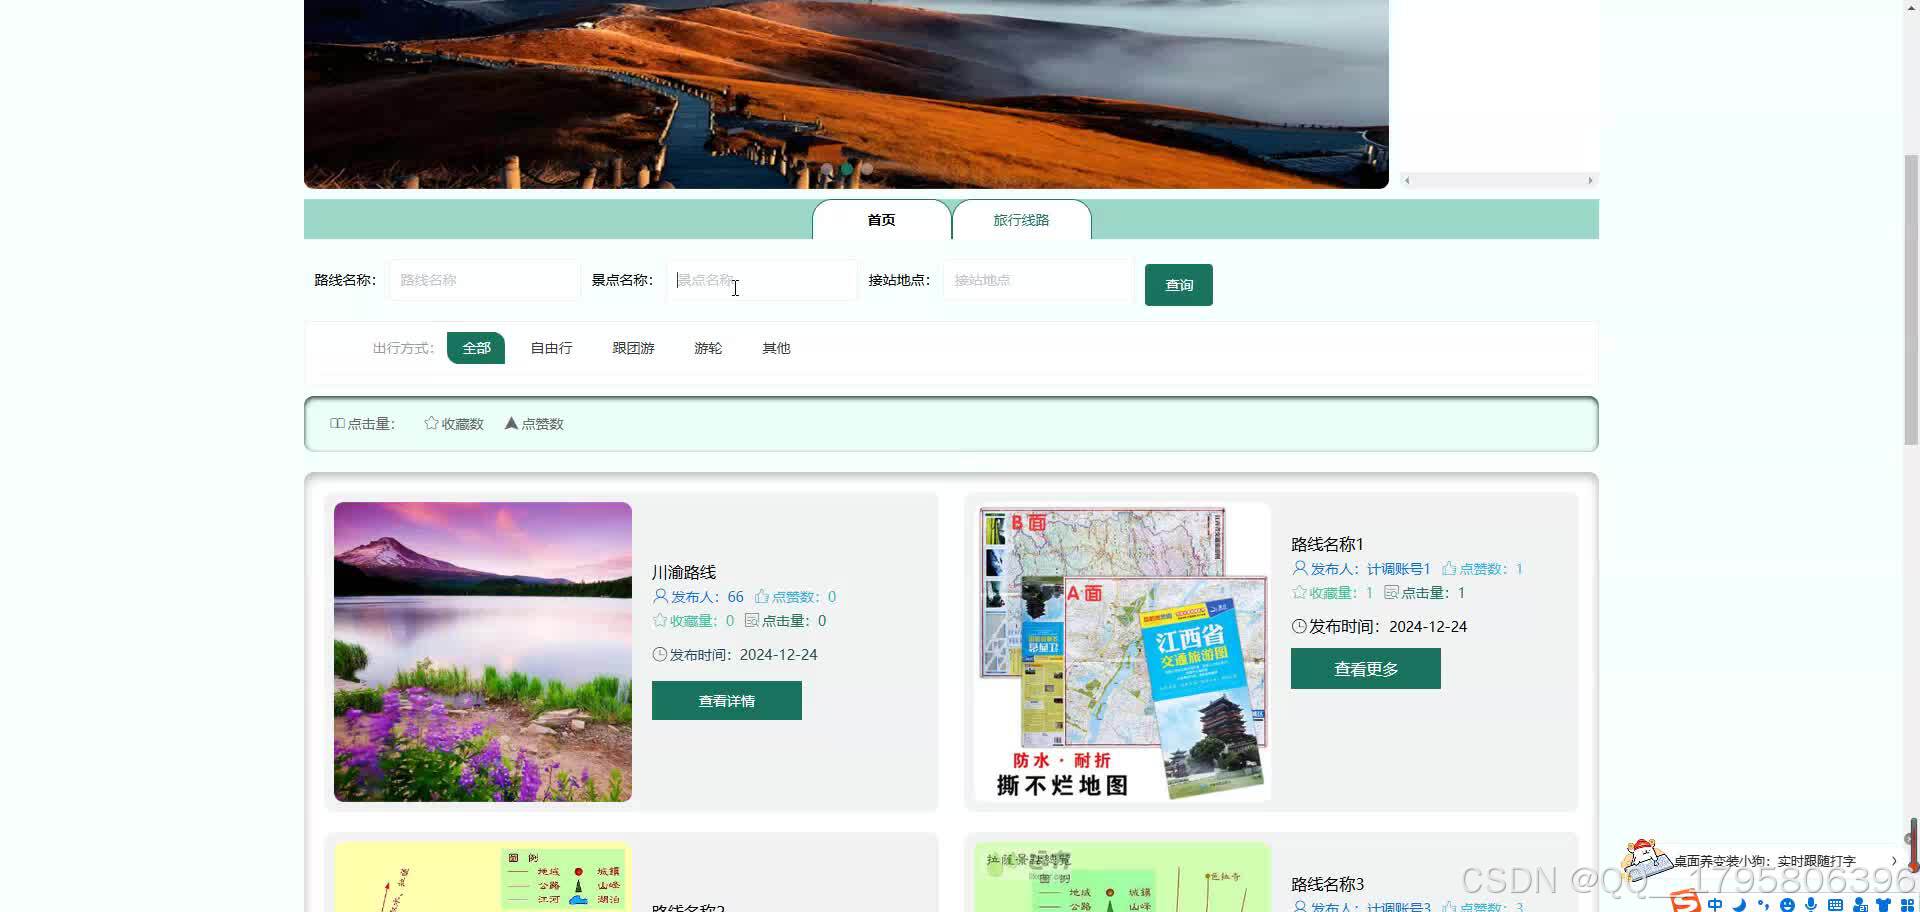Open the Sogou soft keyboard icon
Viewport: 1920px width, 912px height.
coord(1835,904)
